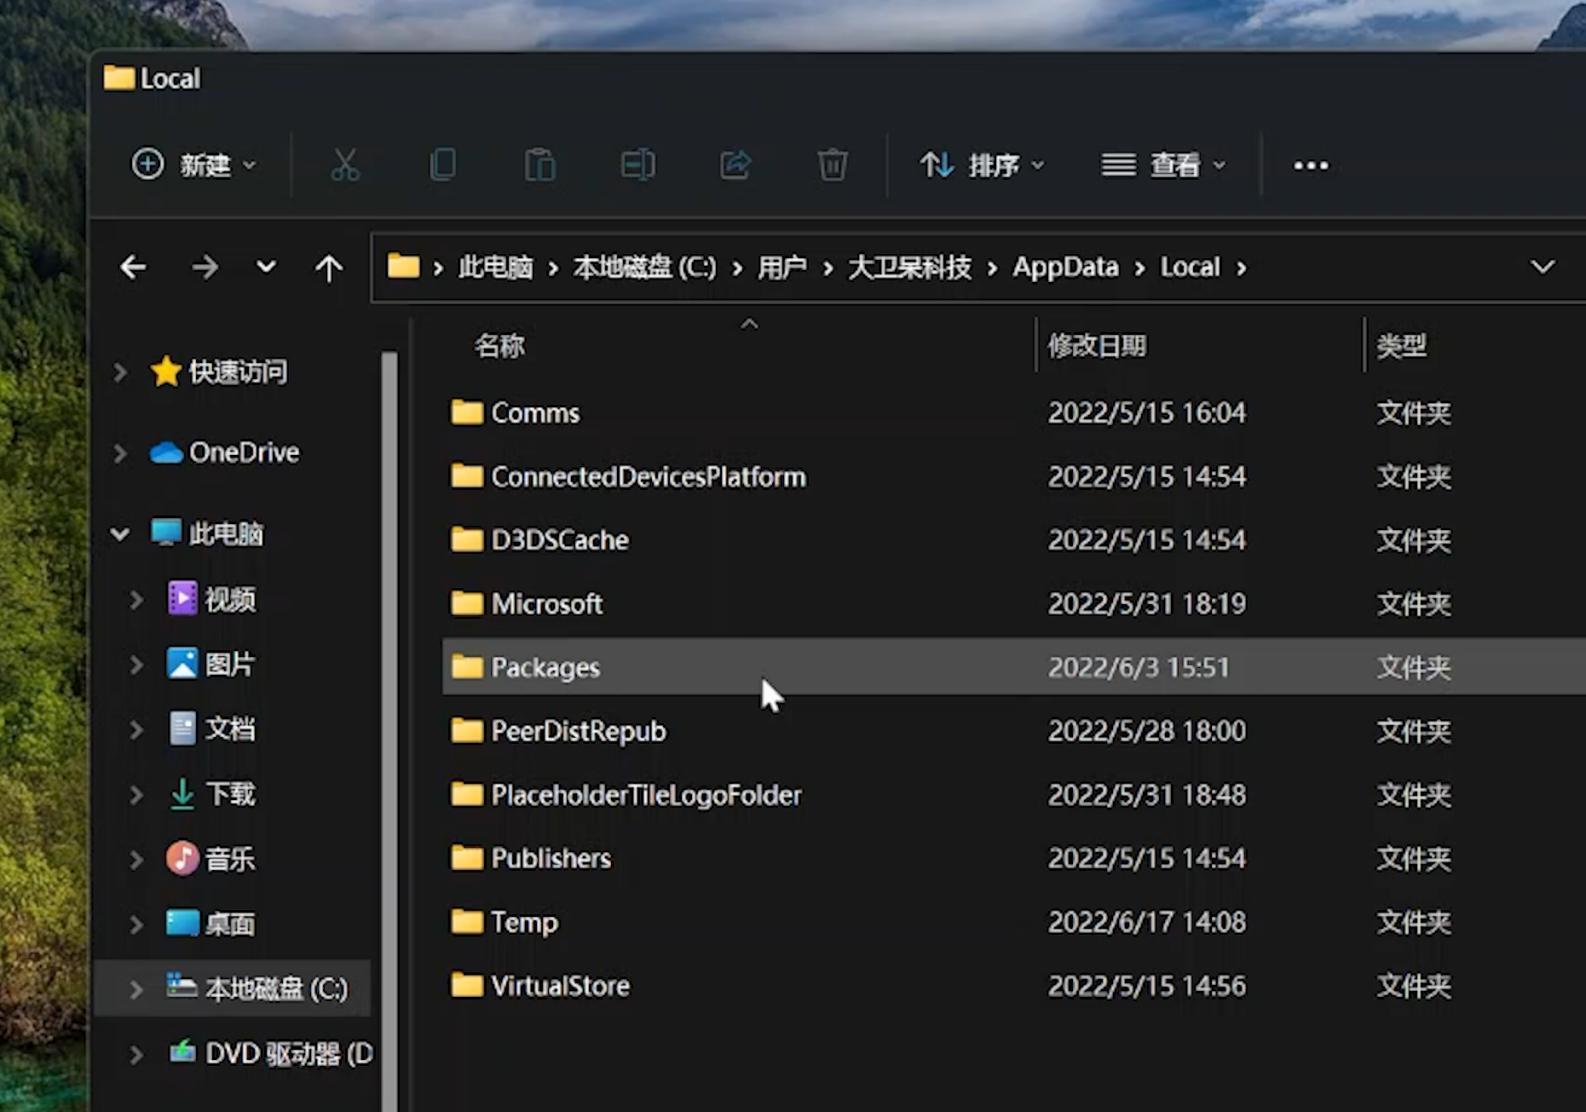Image resolution: width=1586 pixels, height=1112 pixels.
Task: Expand the 视频 tree node
Action: click(x=136, y=599)
